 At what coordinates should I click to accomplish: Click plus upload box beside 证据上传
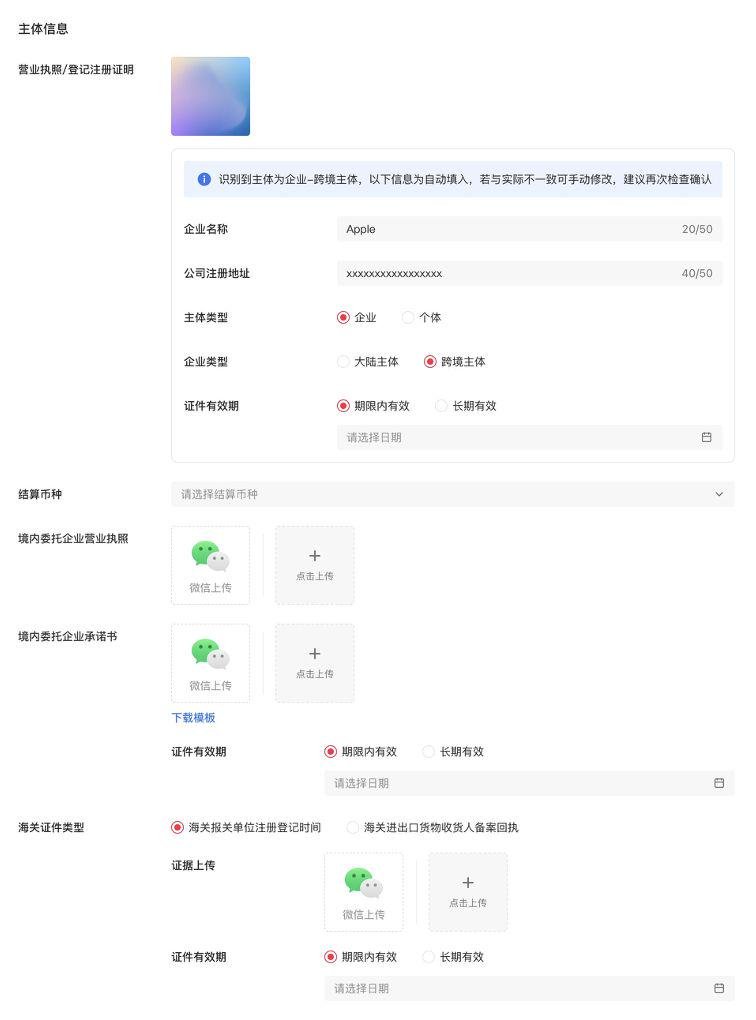(468, 892)
